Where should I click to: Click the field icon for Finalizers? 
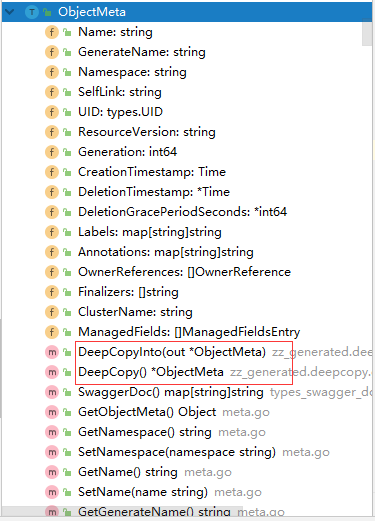[x=52, y=292]
